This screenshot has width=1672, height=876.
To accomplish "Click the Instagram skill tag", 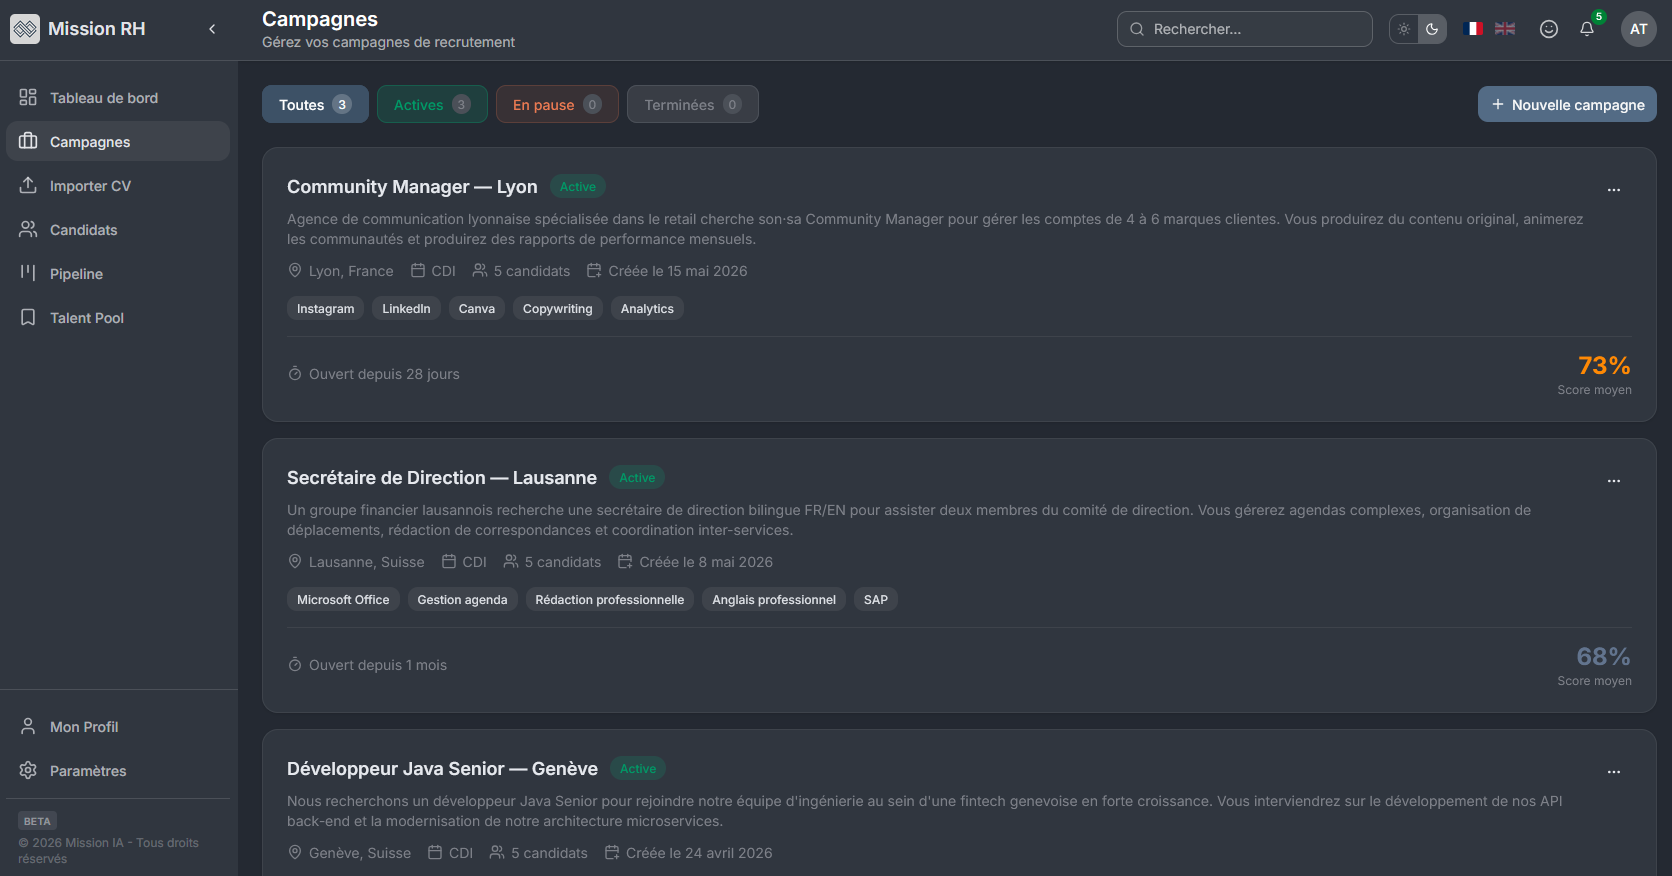I will (325, 308).
